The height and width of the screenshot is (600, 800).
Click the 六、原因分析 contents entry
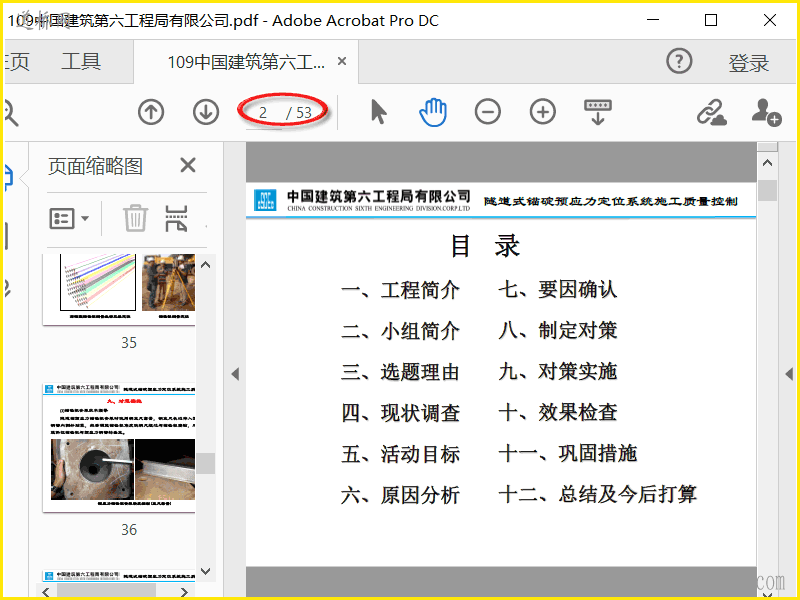coord(401,495)
